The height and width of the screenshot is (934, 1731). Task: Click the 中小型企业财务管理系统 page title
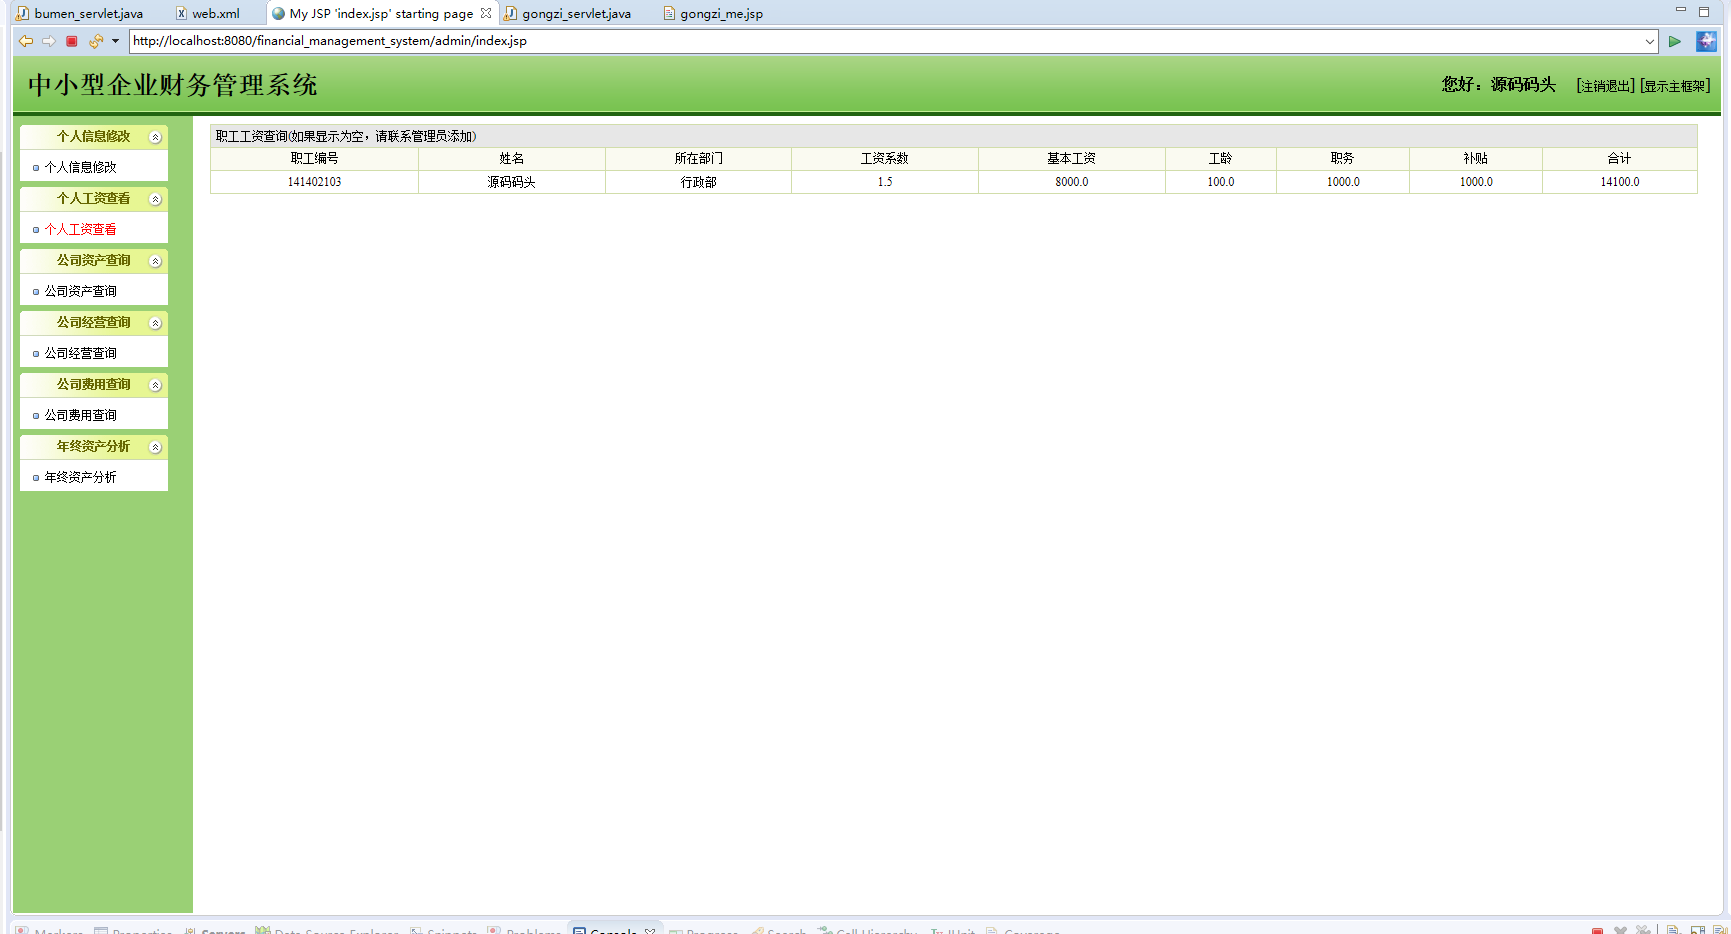click(x=172, y=85)
